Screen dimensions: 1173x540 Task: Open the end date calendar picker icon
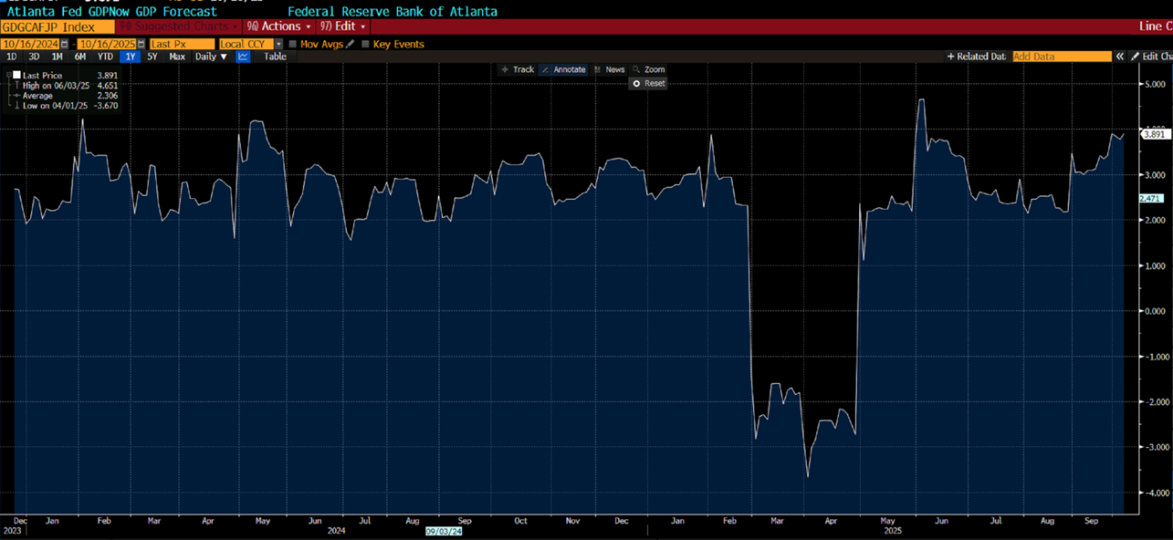point(142,44)
